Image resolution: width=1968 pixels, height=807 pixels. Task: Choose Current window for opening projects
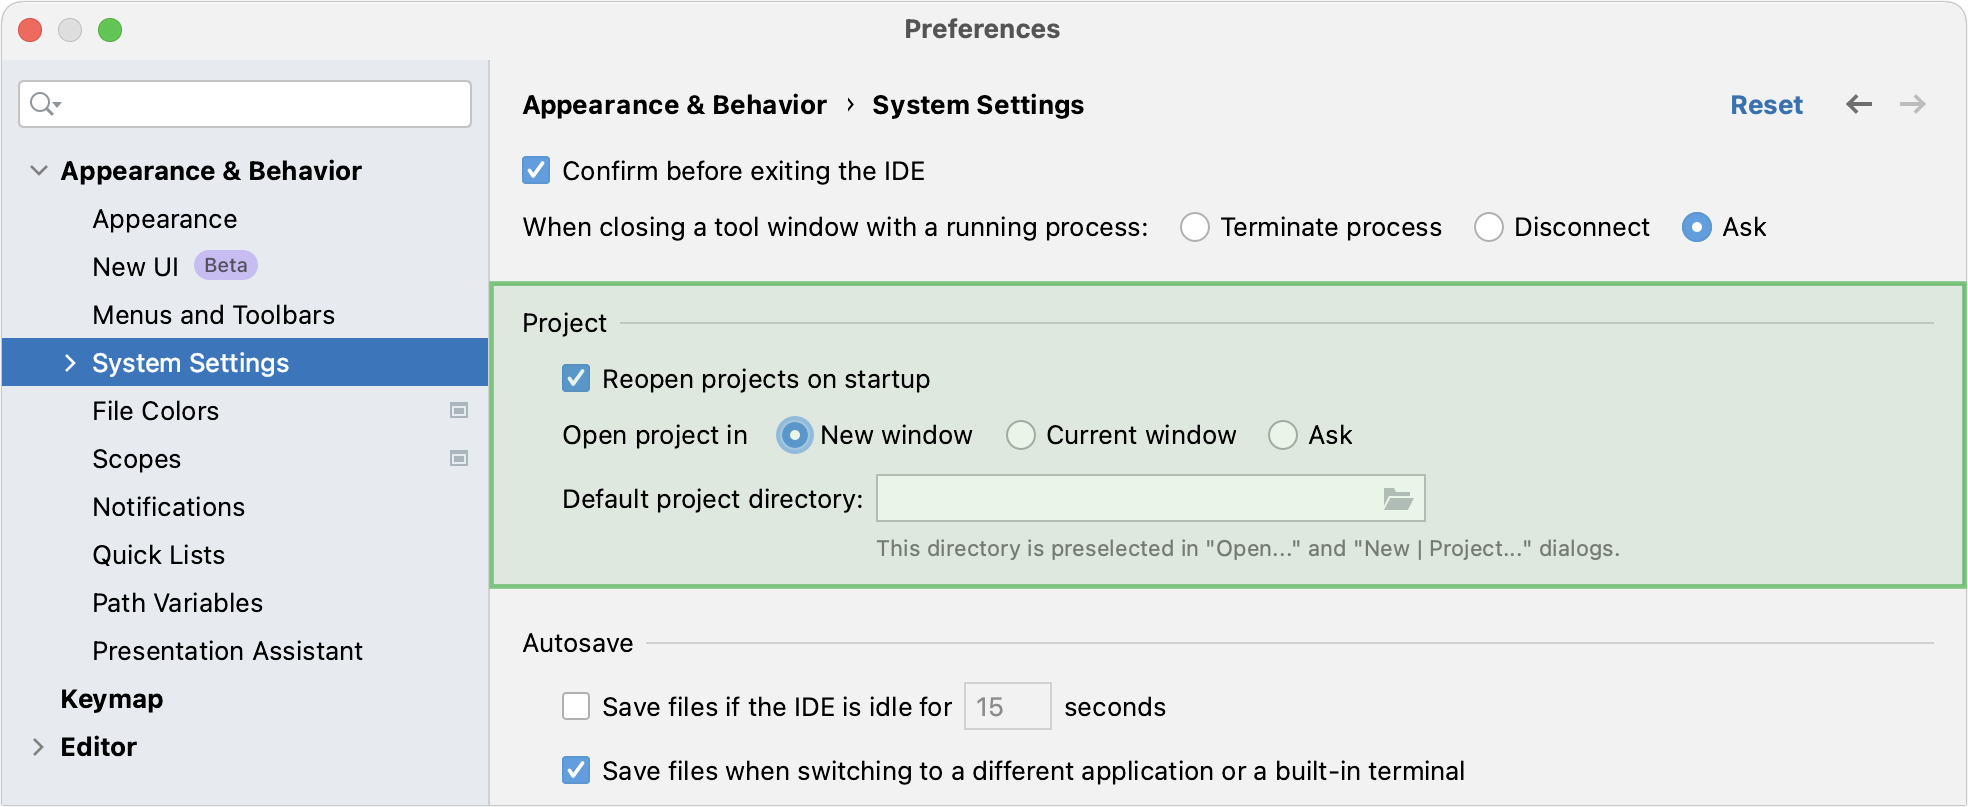coord(1021,435)
